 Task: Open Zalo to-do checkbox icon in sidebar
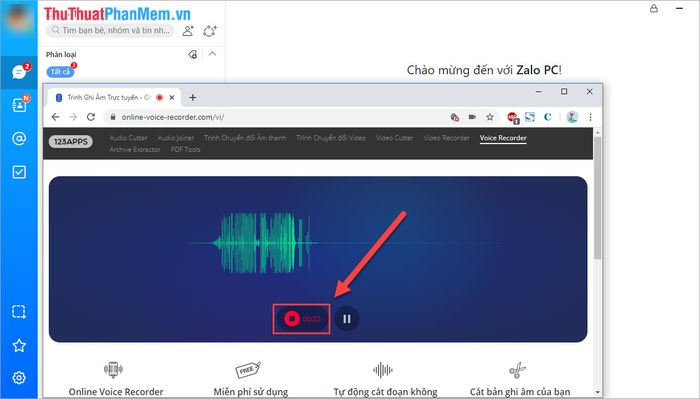pos(19,172)
